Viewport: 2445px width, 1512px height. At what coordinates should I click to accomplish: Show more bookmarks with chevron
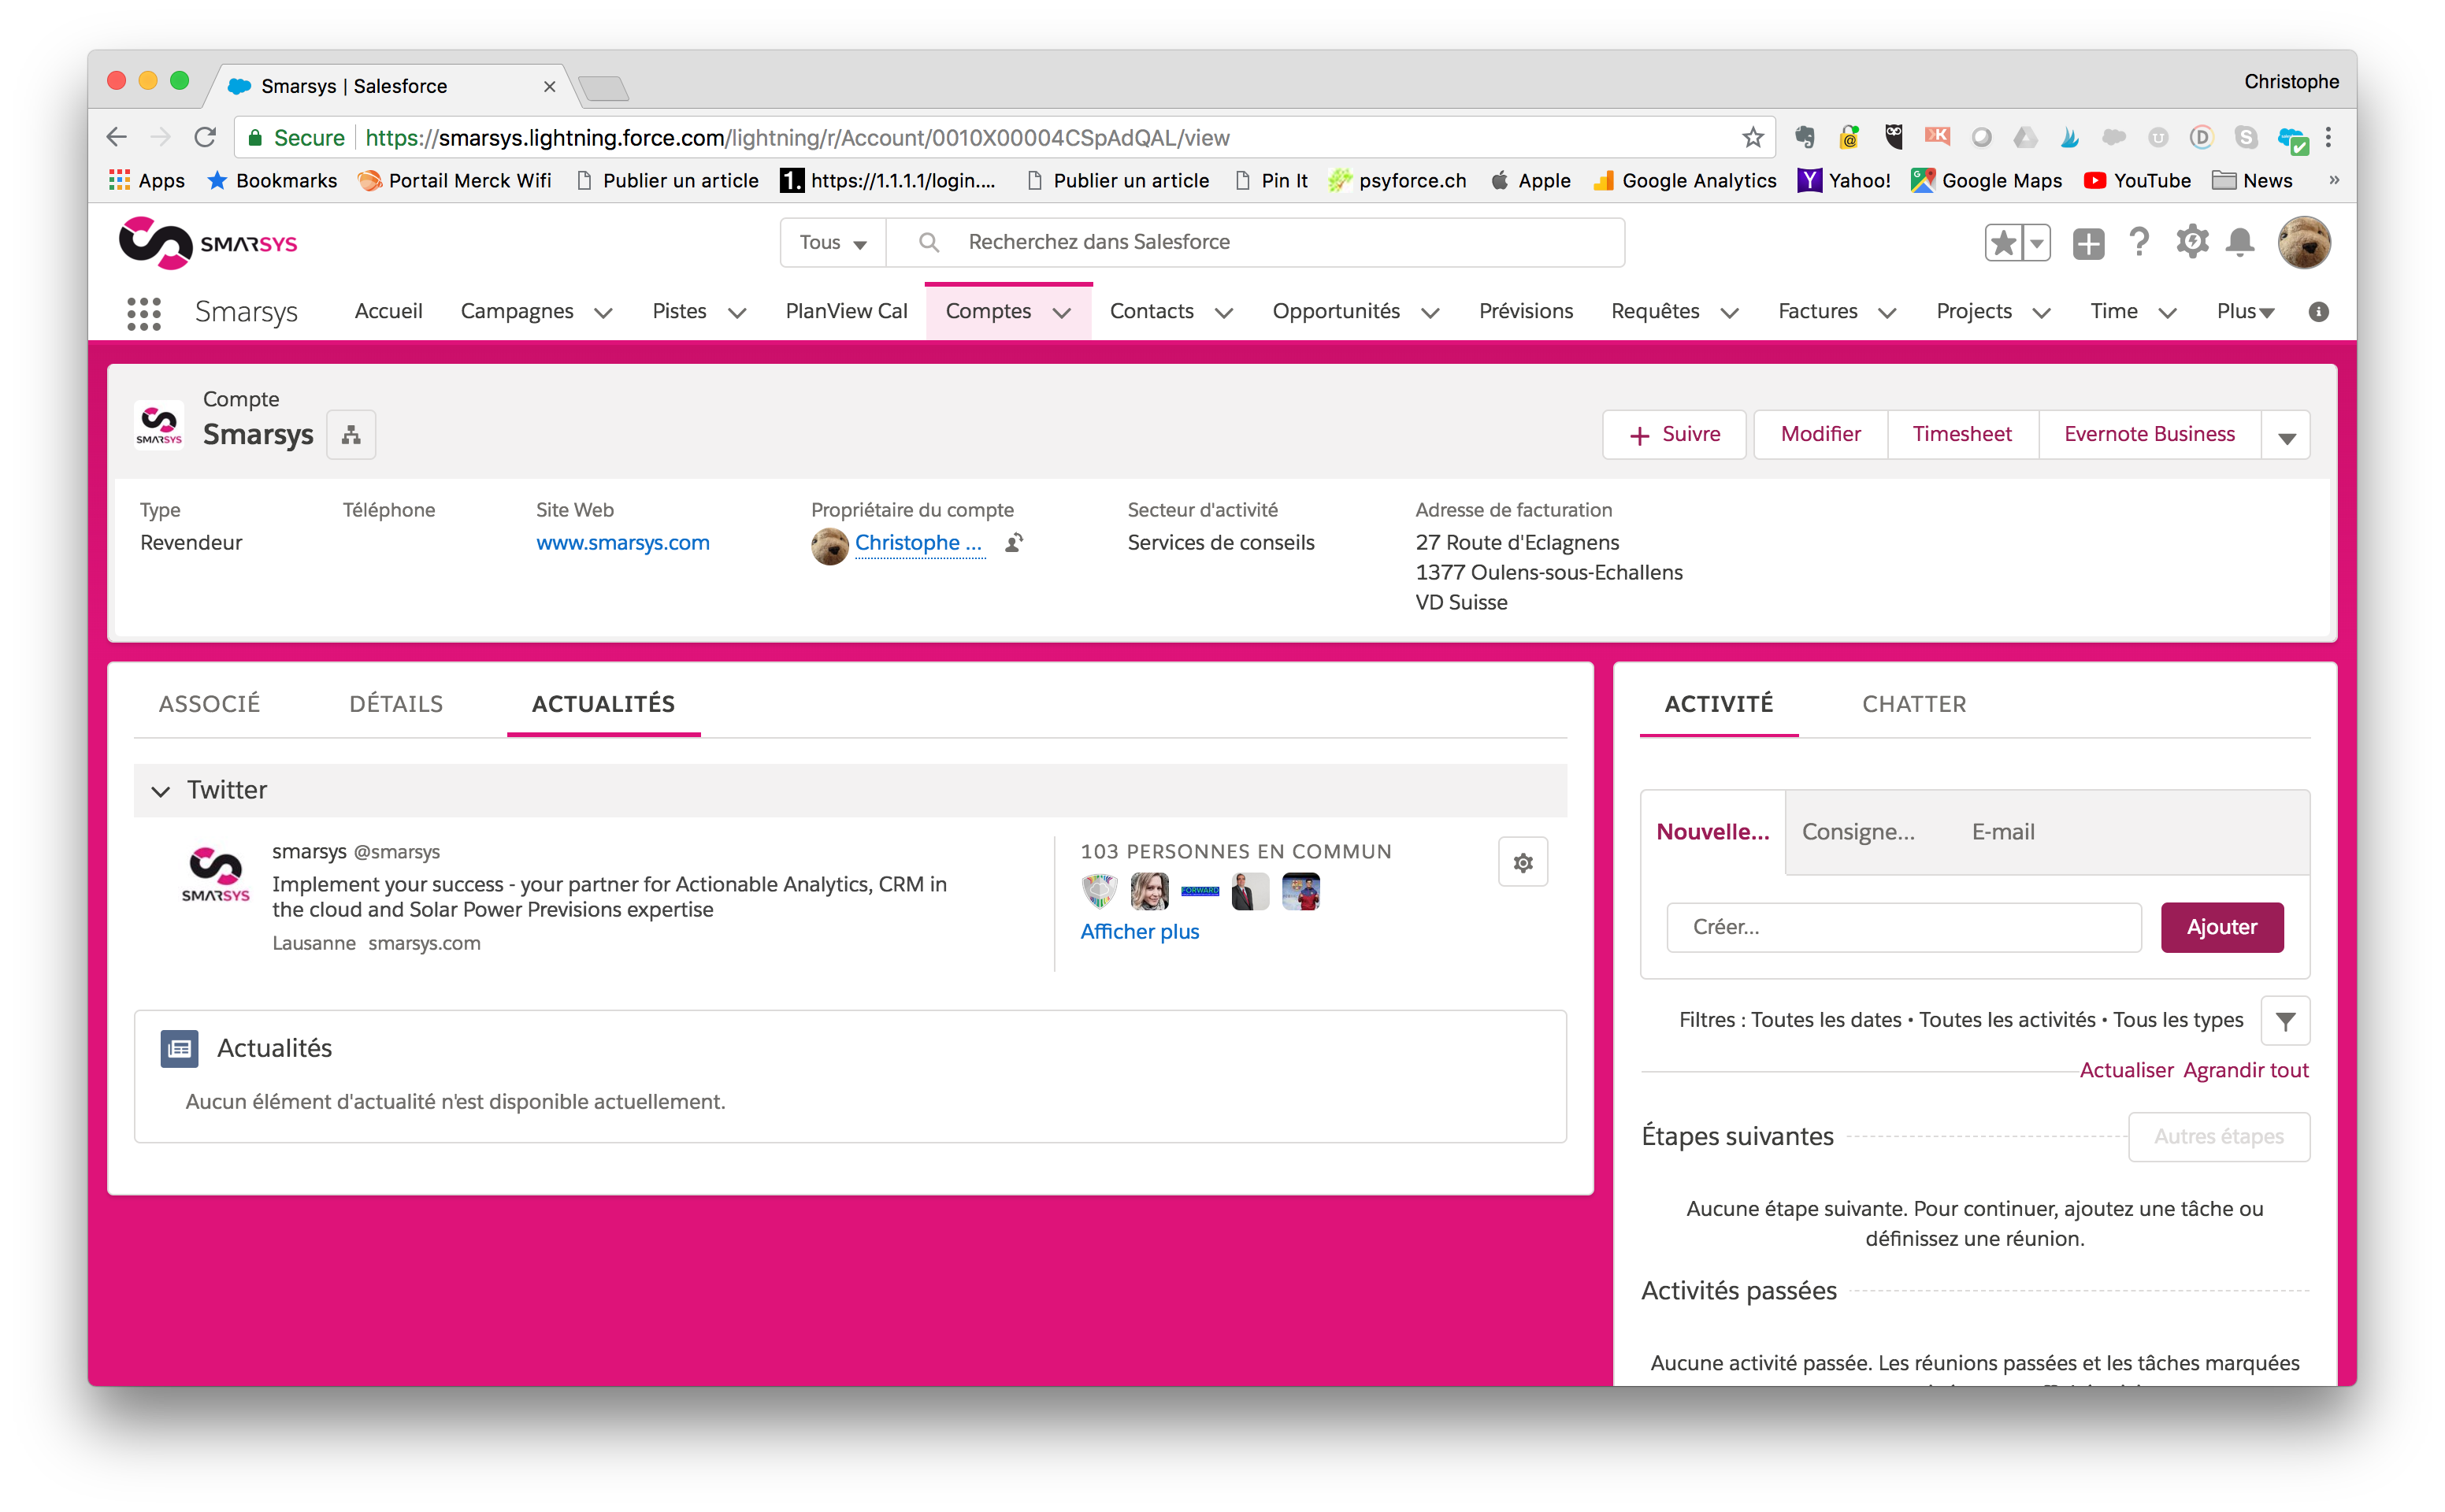2334,180
